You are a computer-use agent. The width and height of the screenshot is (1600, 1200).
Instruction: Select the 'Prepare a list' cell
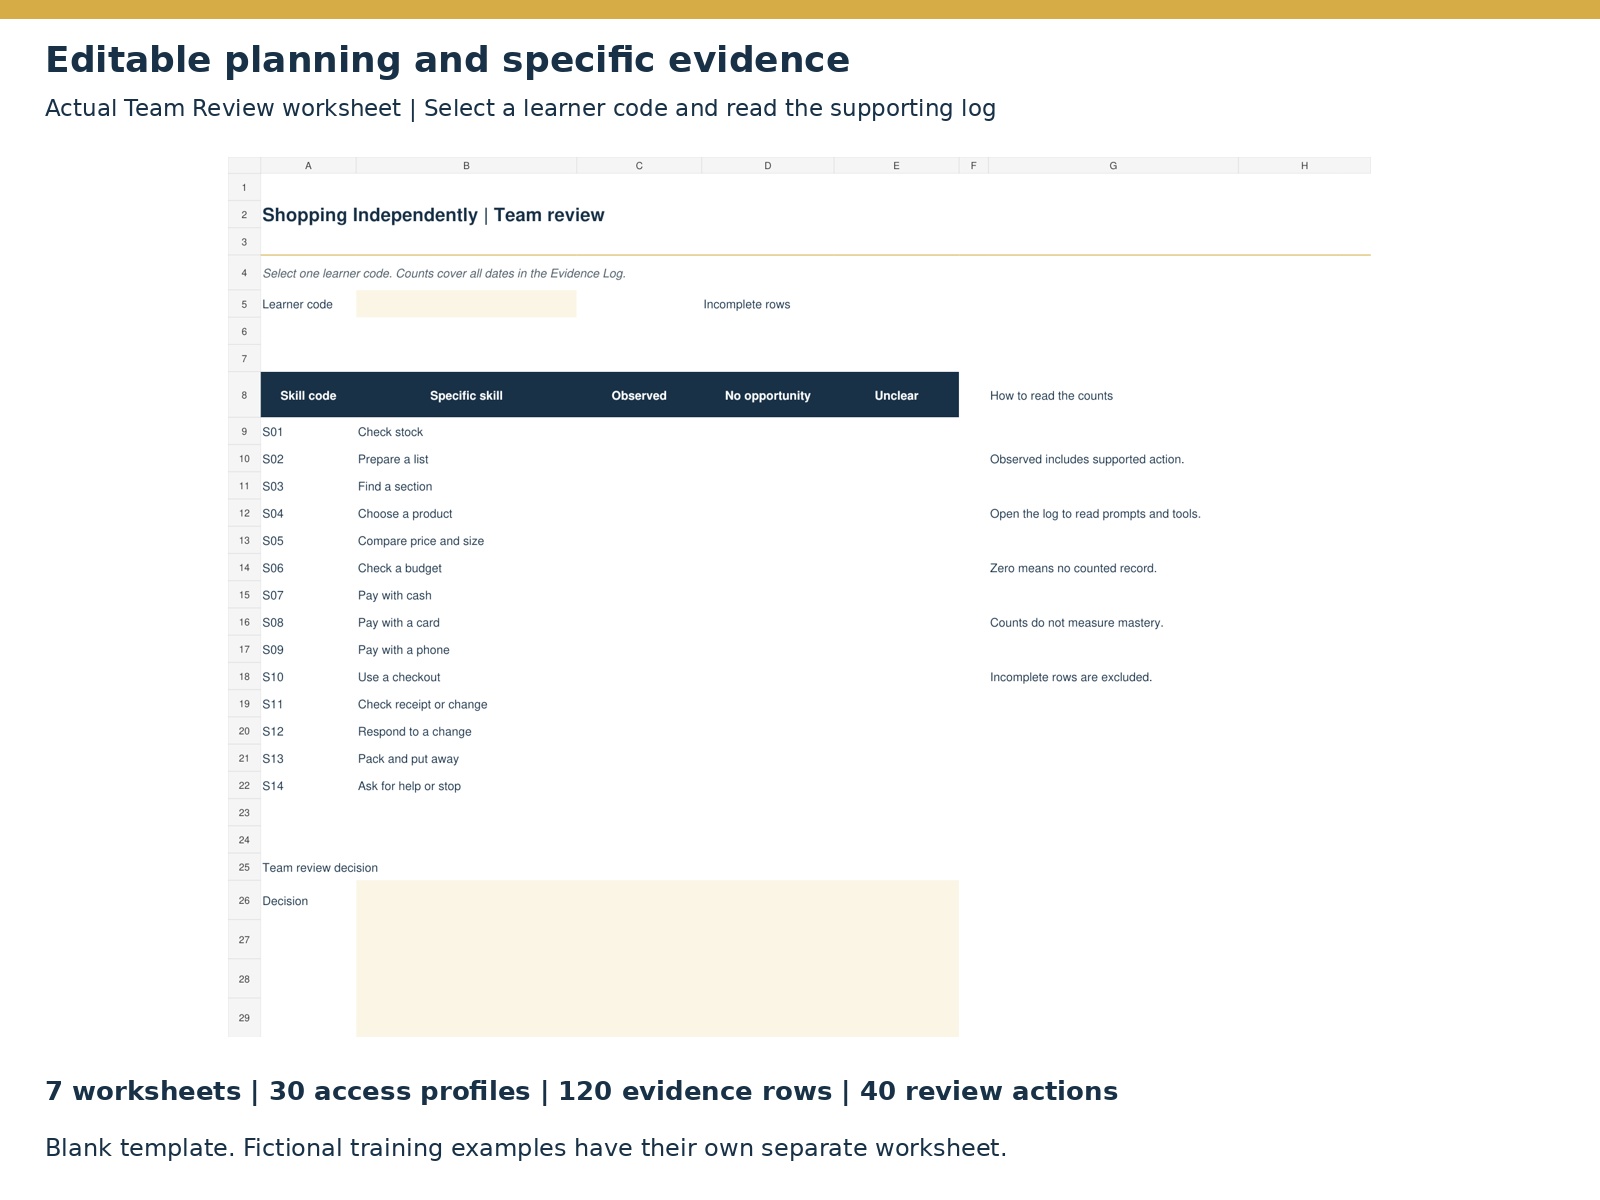point(466,459)
